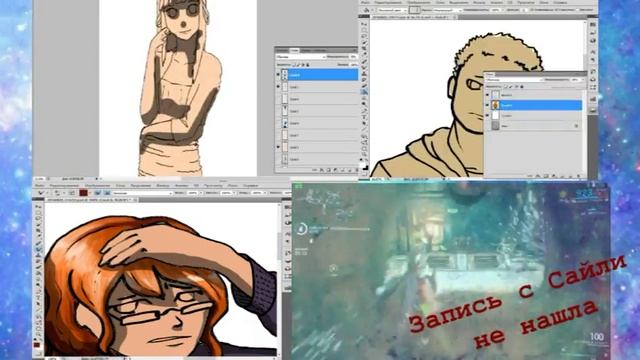
Task: Hide selected orange-thumbnail layer in right layers panel
Action: 487,105
